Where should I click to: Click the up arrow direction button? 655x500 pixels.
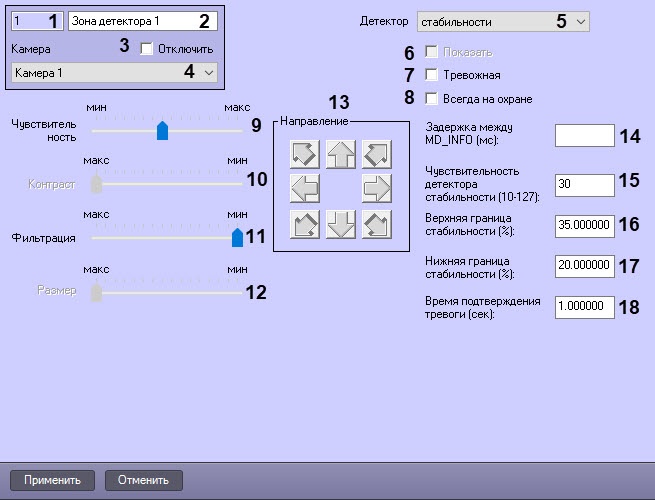[x=341, y=154]
